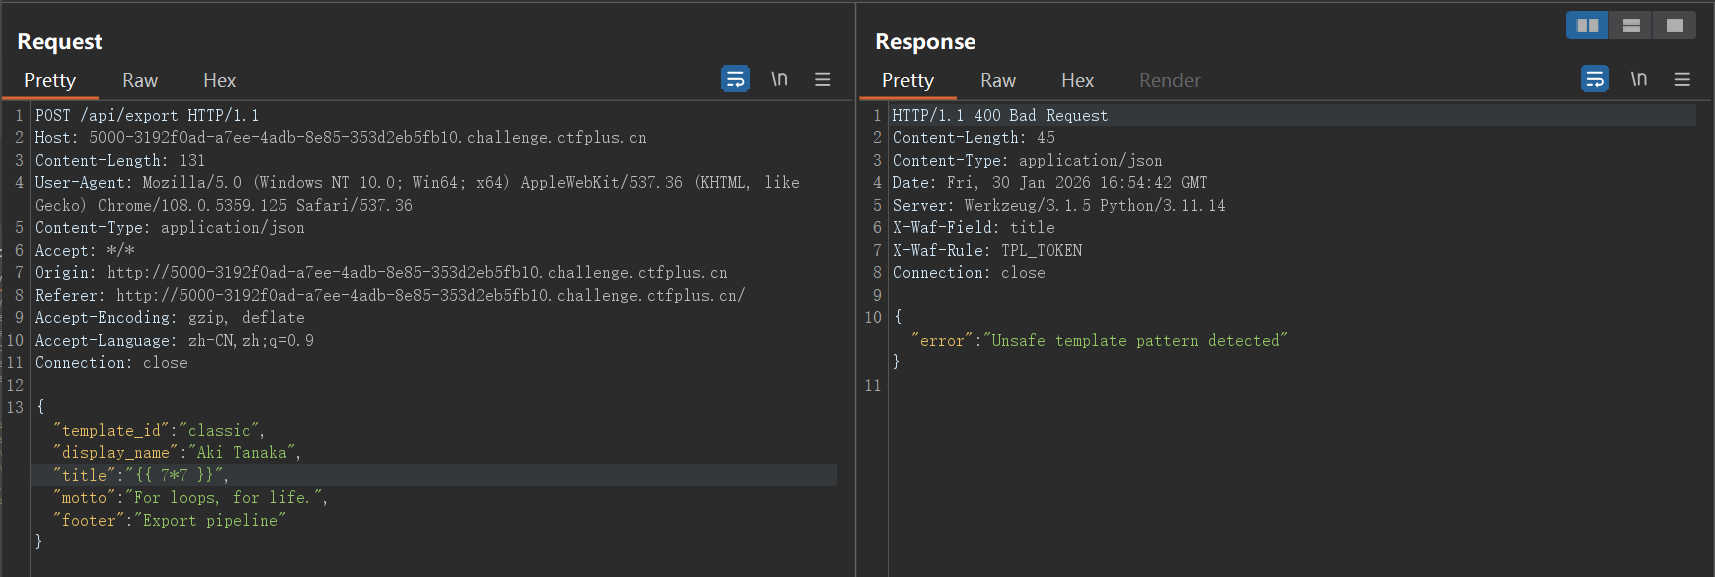Click the X-Waf-Rule response header line
This screenshot has height=577, width=1715.
pos(987,251)
